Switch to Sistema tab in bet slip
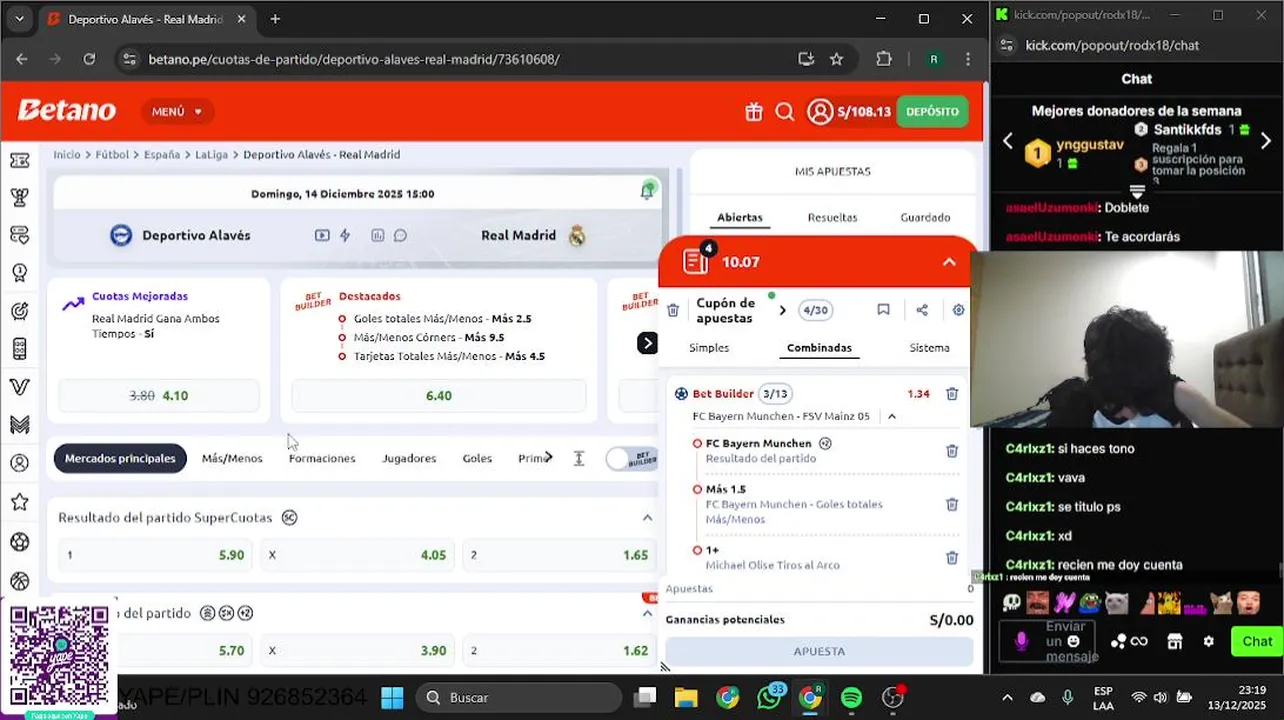Image resolution: width=1284 pixels, height=720 pixels. (929, 348)
